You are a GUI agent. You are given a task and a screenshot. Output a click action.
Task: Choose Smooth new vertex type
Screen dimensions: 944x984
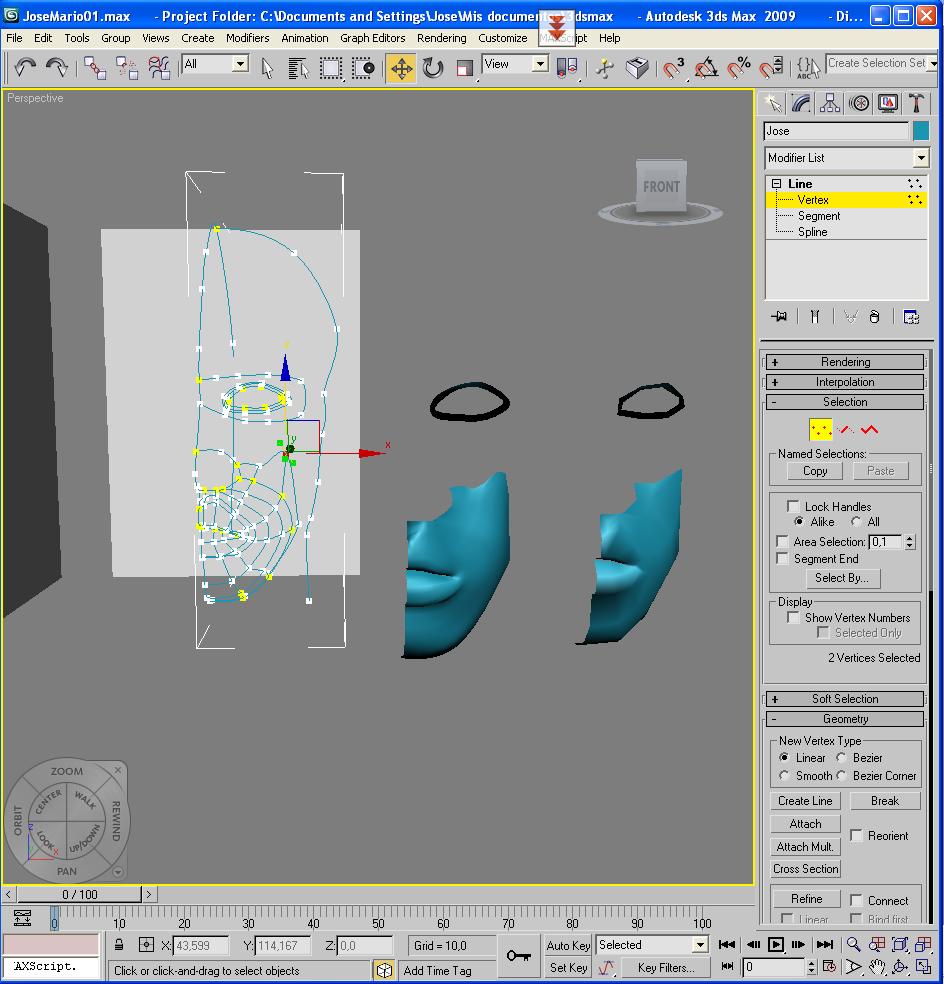[x=784, y=776]
